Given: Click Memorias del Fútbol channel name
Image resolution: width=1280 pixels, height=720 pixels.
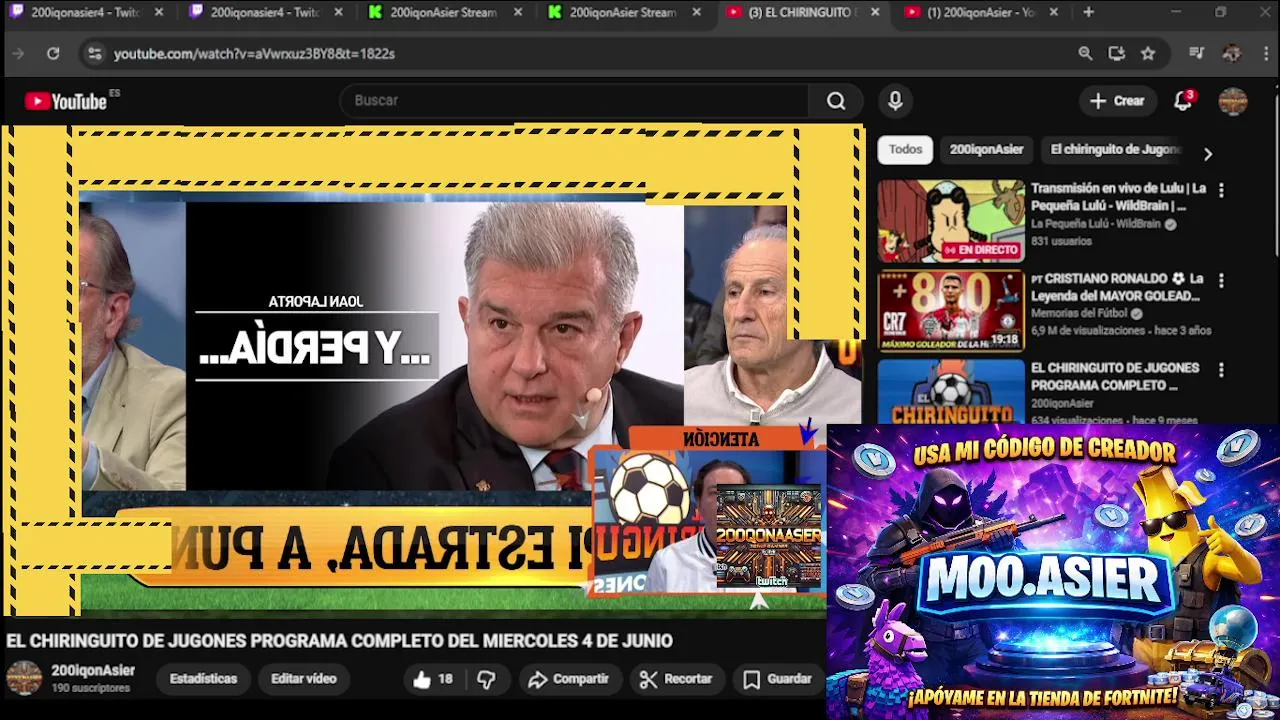Looking at the screenshot, I should click(1079, 314).
